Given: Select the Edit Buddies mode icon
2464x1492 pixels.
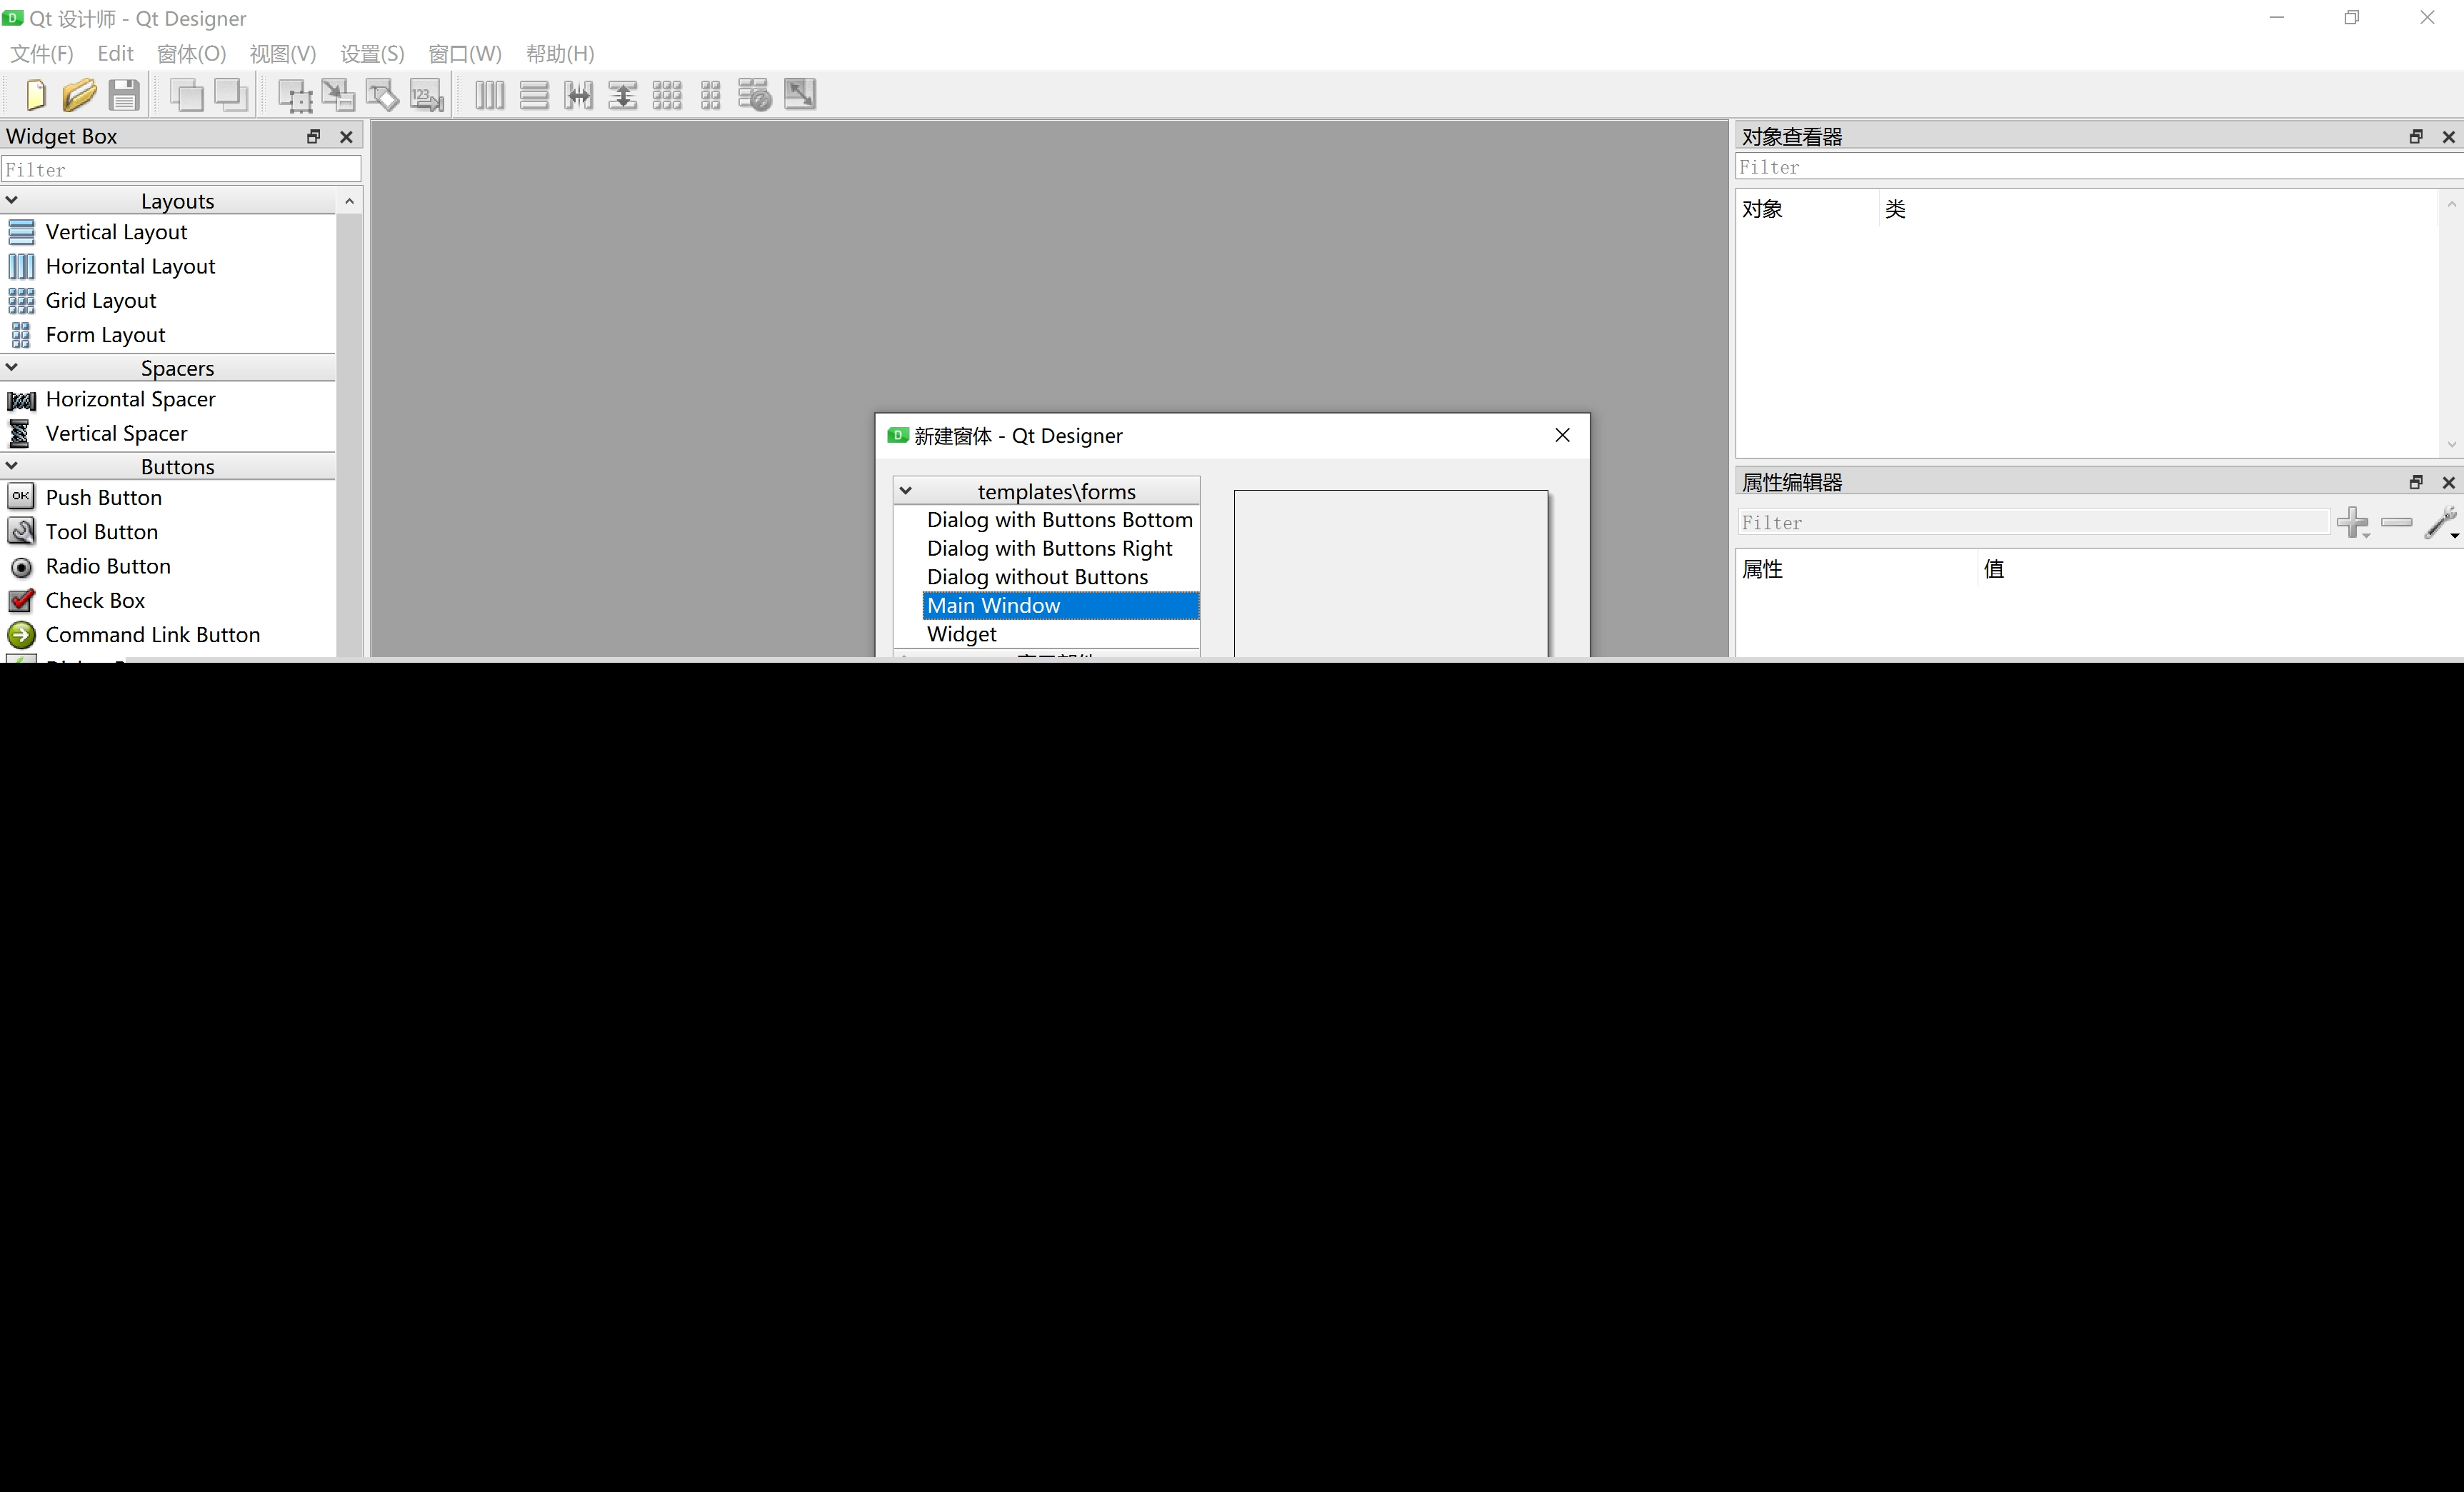Looking at the screenshot, I should click(382, 95).
